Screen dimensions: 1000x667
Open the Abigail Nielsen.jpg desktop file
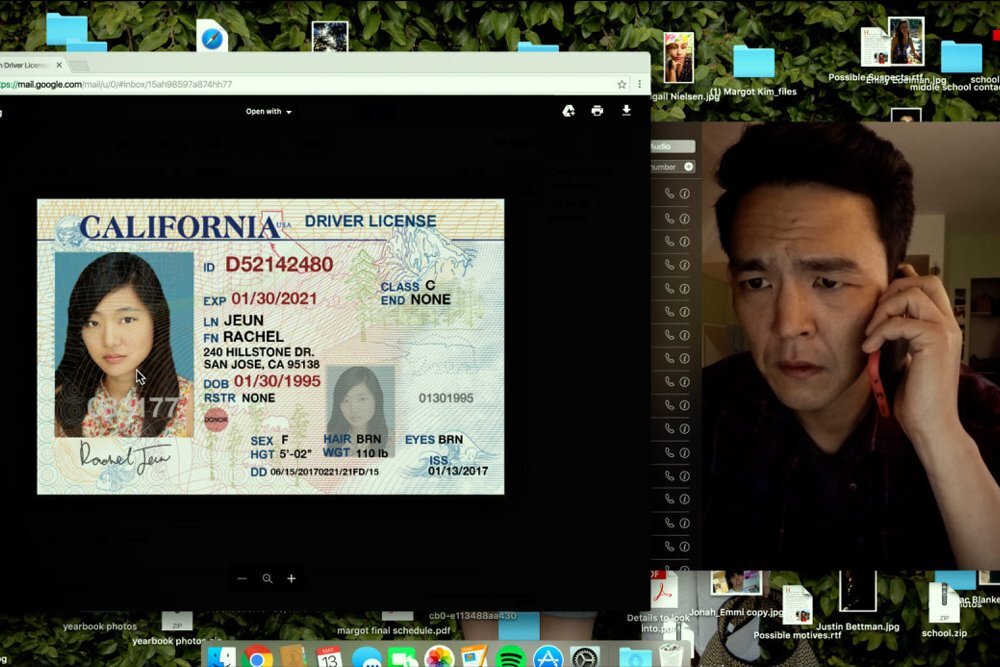tap(679, 59)
